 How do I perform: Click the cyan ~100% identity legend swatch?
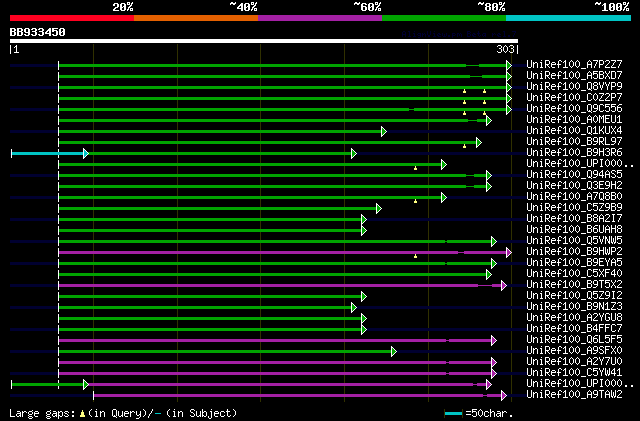(x=569, y=18)
